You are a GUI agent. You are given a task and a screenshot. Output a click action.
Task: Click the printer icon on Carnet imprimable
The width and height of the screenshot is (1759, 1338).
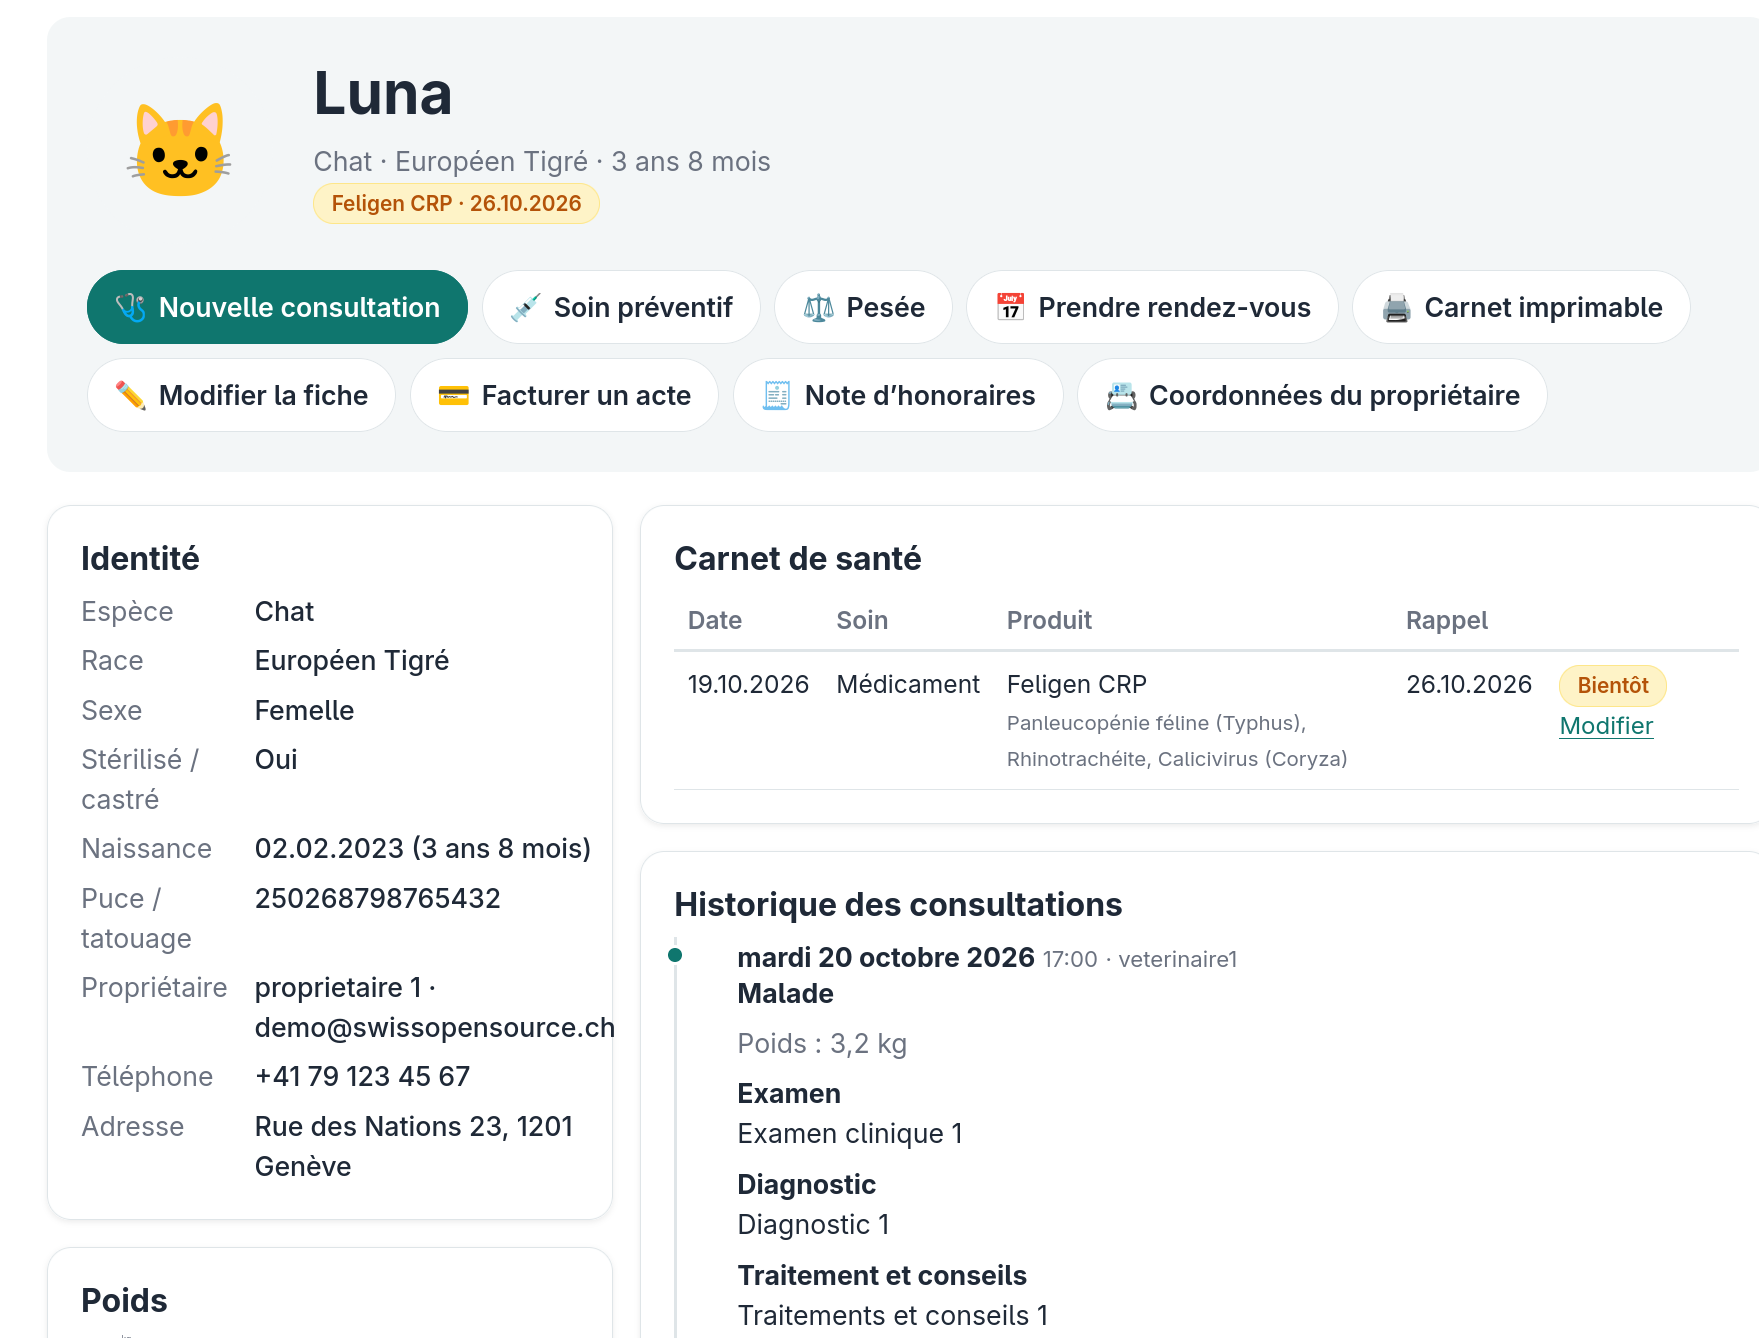(x=1396, y=307)
